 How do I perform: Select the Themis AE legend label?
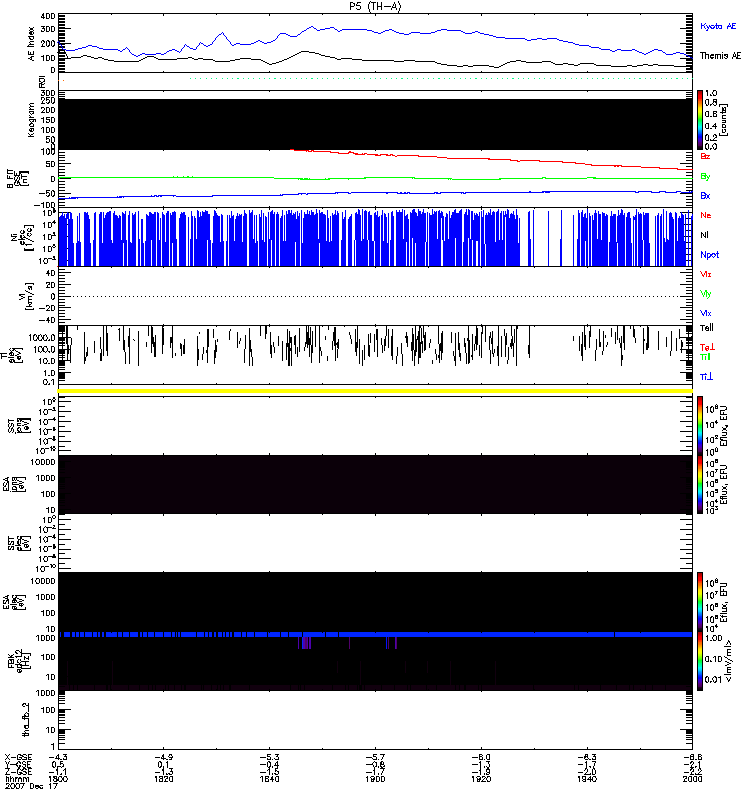(720, 56)
